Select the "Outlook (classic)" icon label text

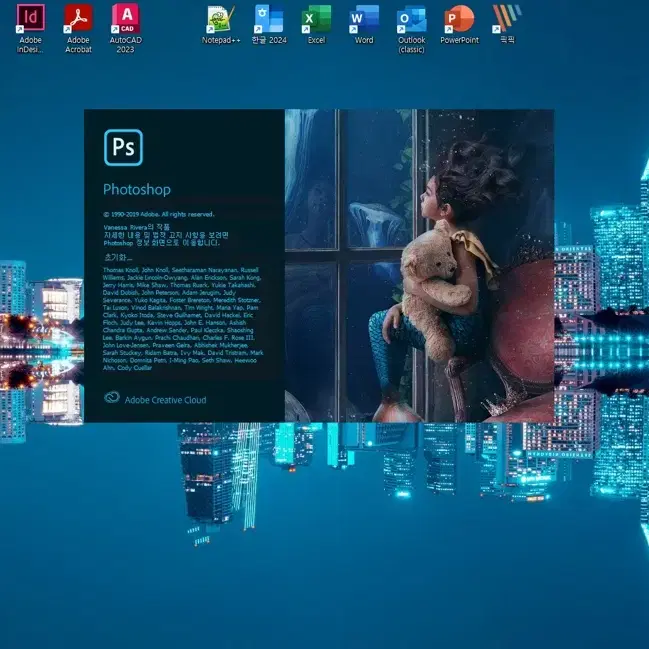point(411,45)
